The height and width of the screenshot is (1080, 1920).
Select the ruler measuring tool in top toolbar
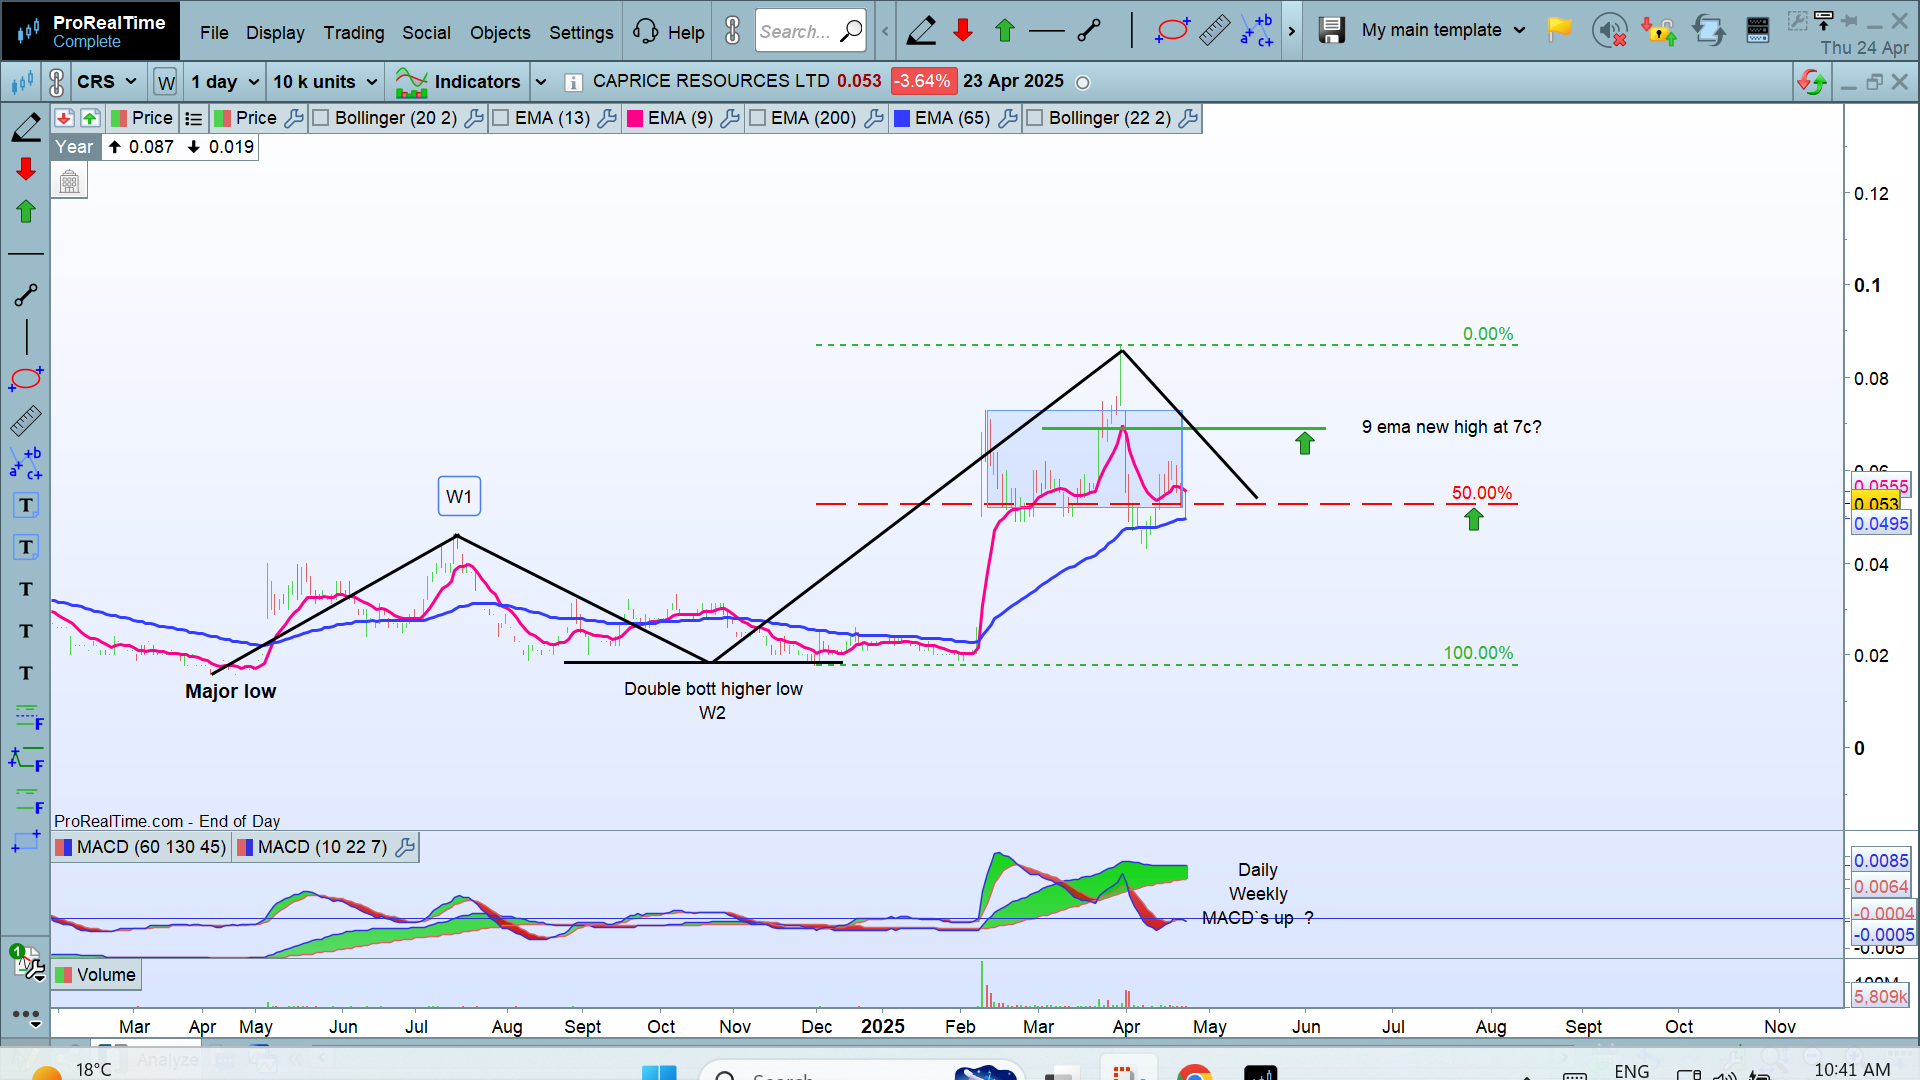[1214, 31]
